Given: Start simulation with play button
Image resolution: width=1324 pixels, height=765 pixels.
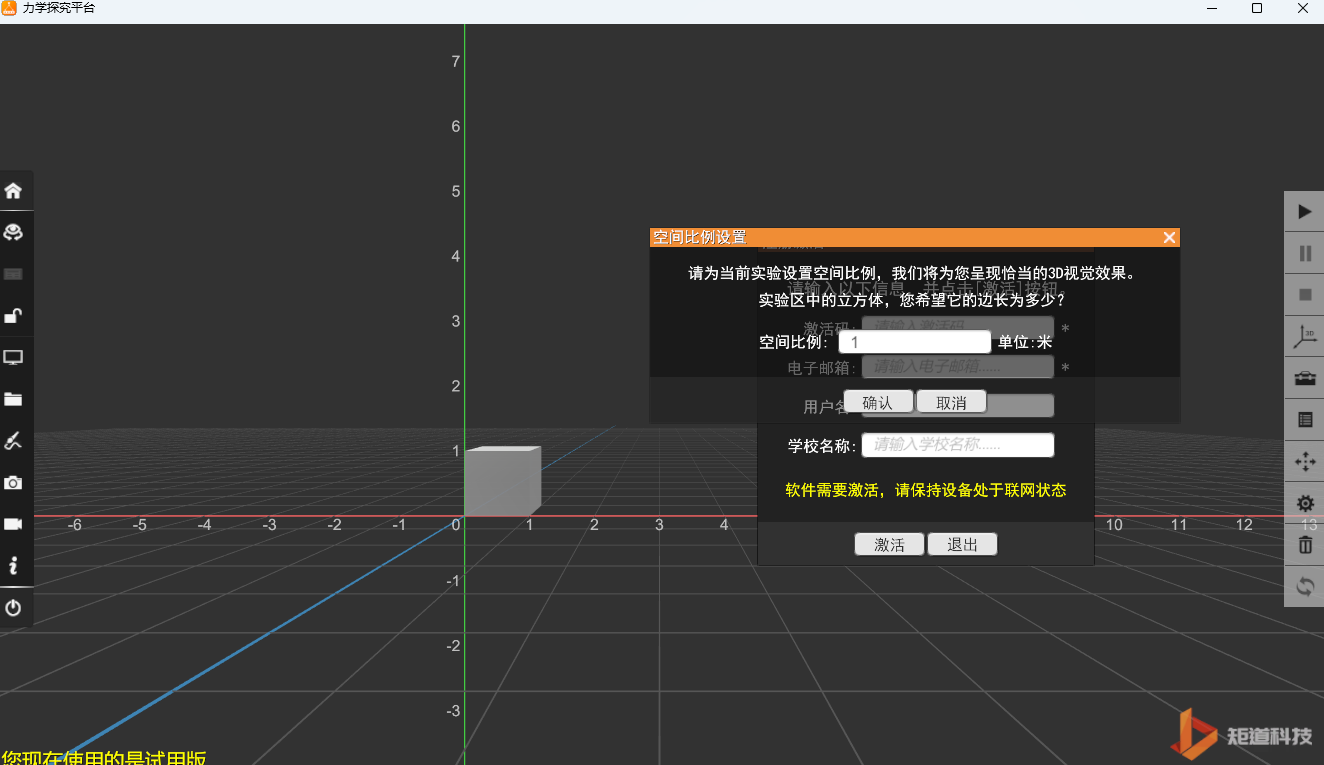Looking at the screenshot, I should (1304, 212).
